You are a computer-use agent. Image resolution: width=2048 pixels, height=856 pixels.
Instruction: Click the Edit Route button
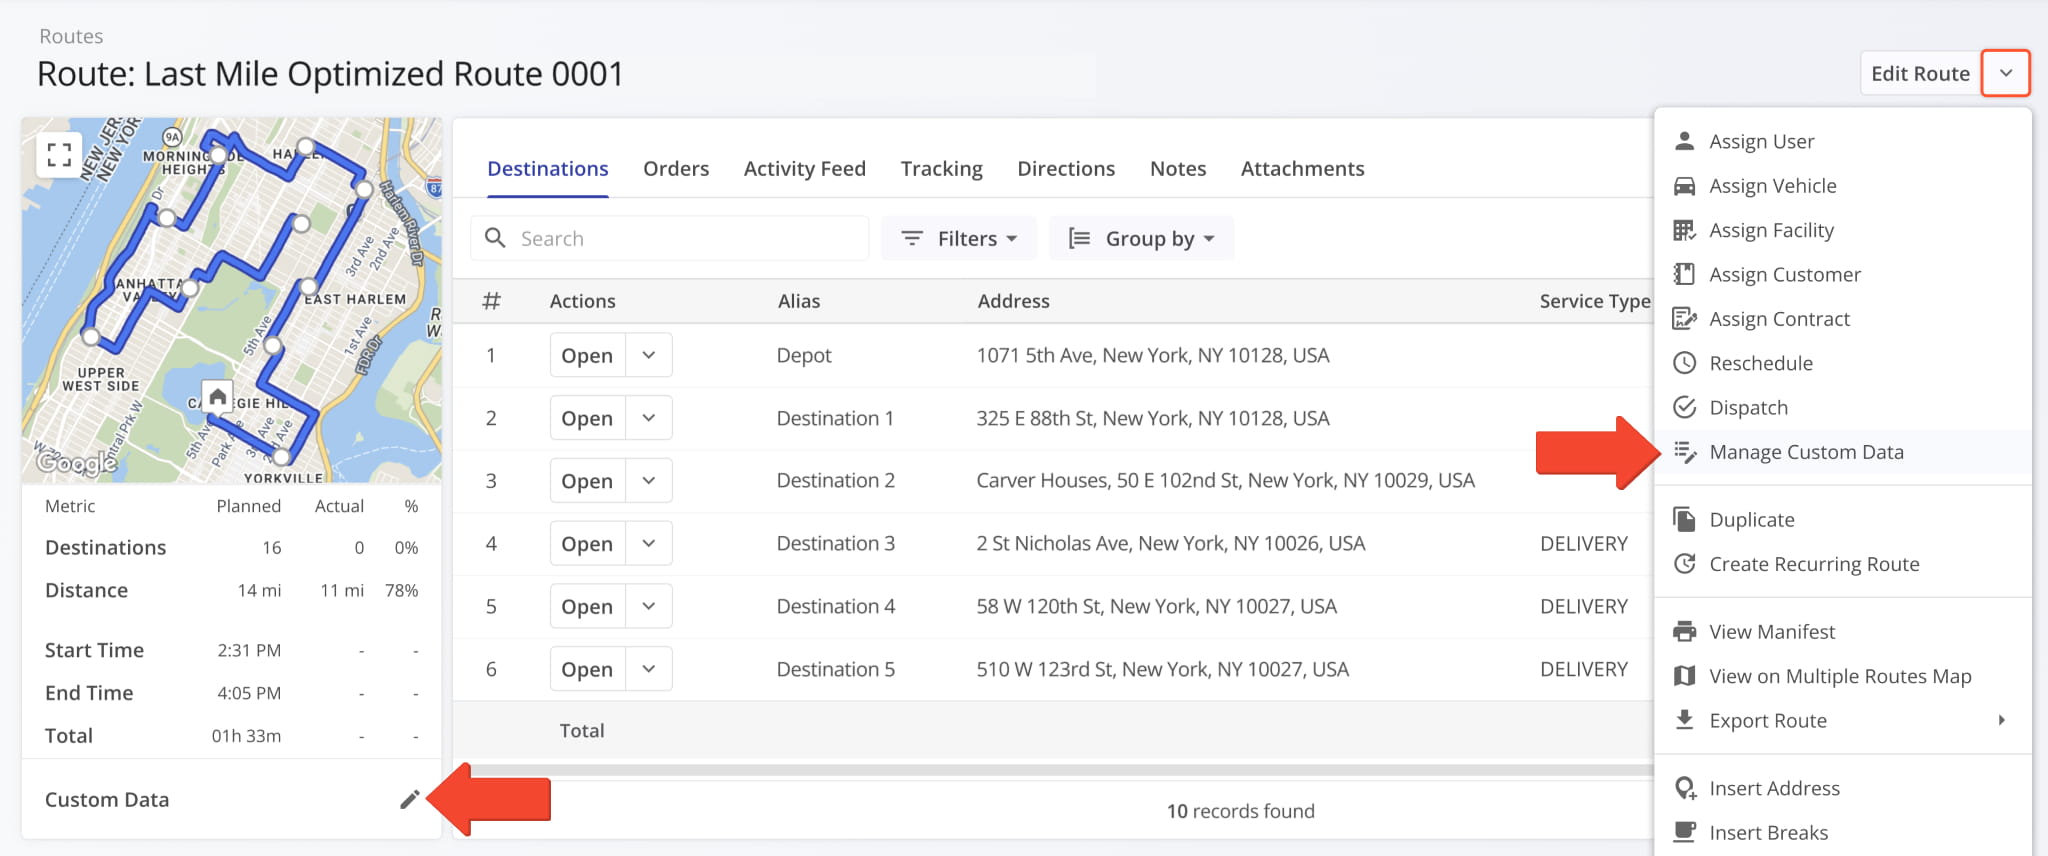pos(1920,73)
